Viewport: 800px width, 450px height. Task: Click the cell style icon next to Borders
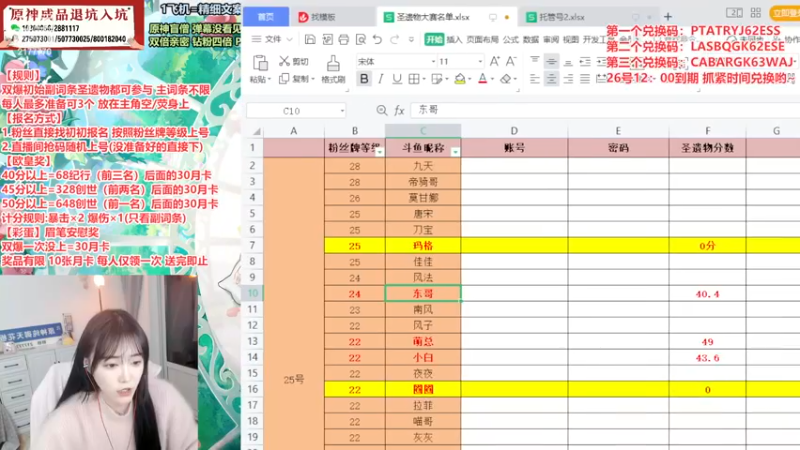pyautogui.click(x=437, y=79)
